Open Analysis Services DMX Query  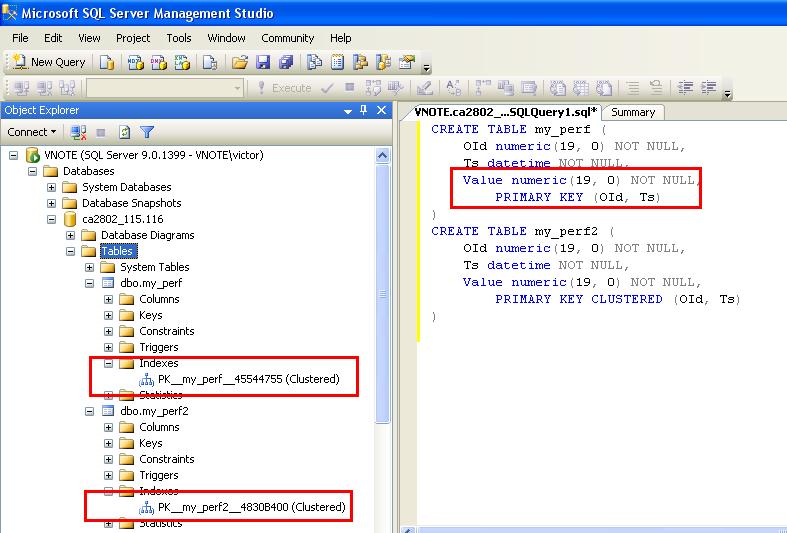159,62
